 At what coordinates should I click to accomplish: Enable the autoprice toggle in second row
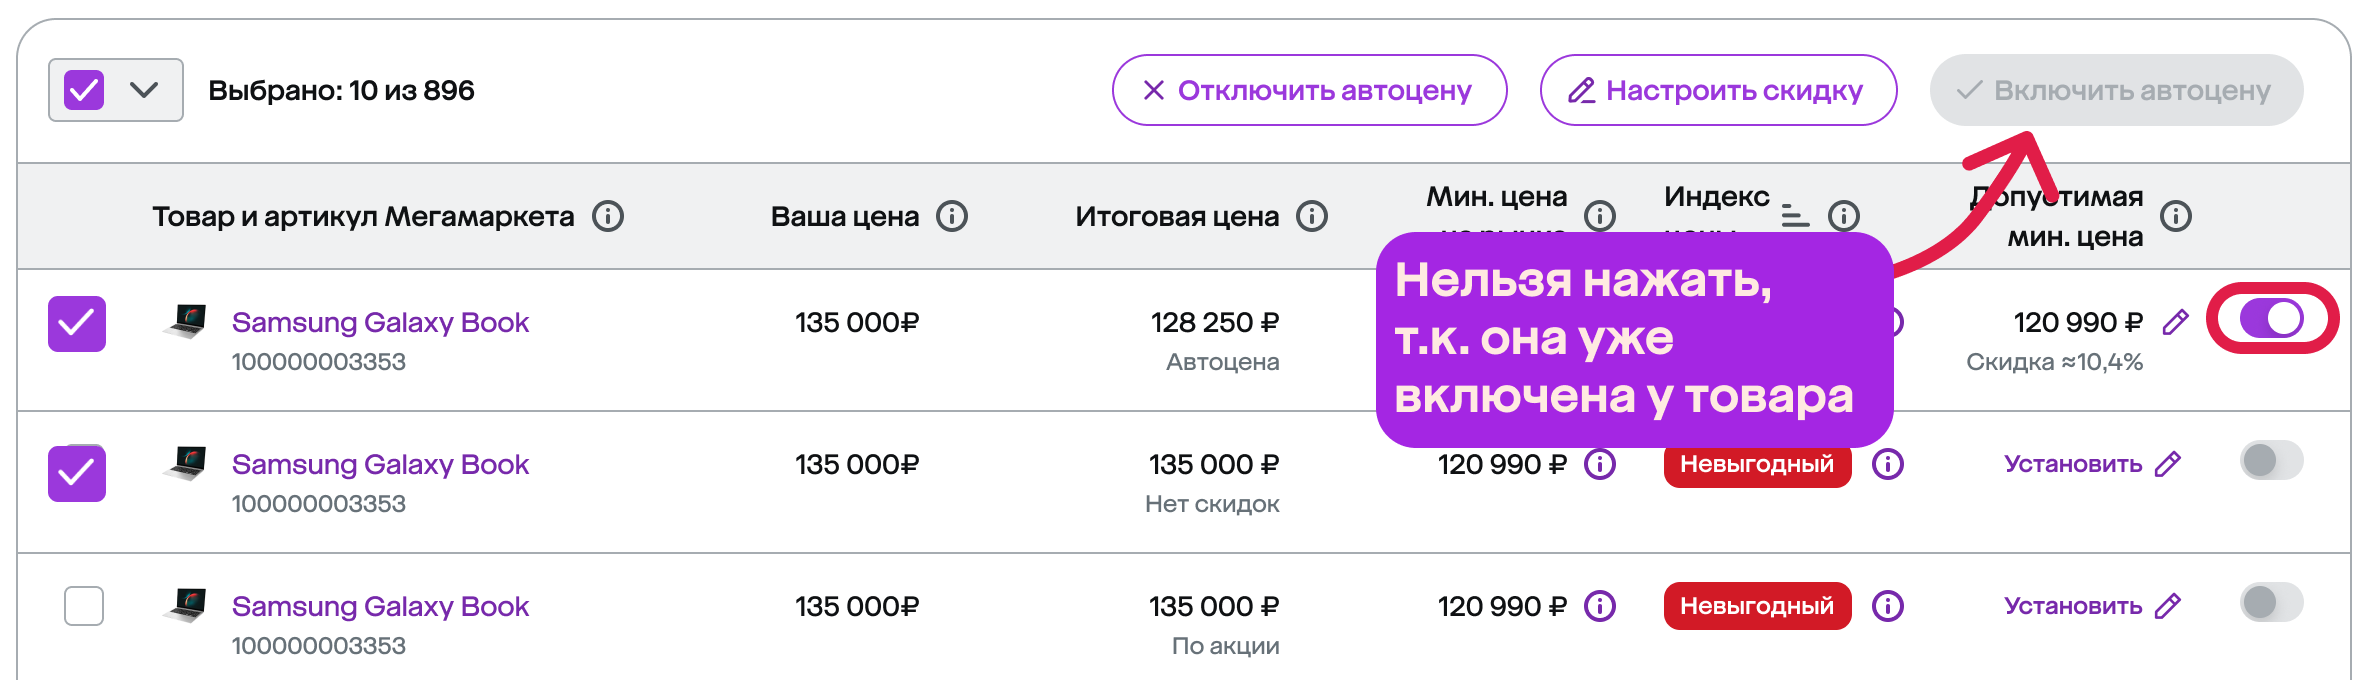coord(2272,461)
